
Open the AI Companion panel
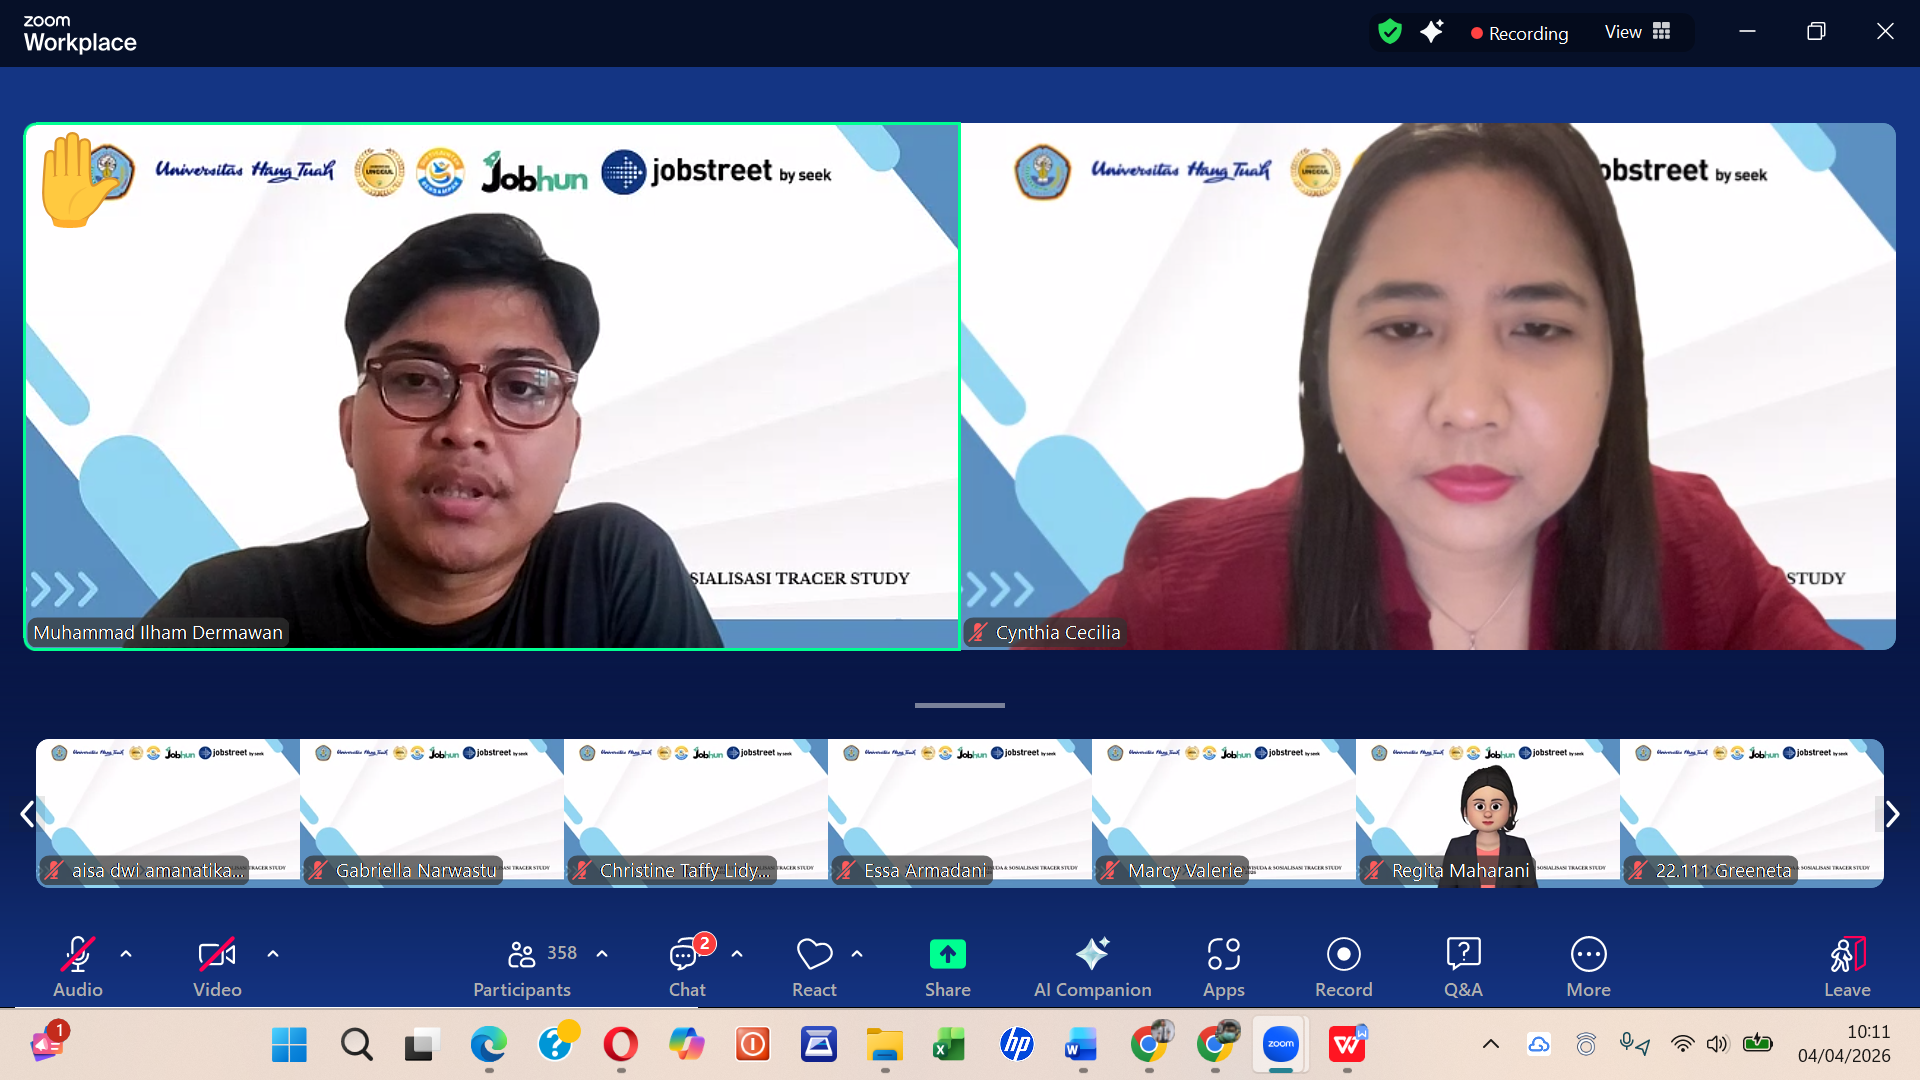click(x=1092, y=967)
